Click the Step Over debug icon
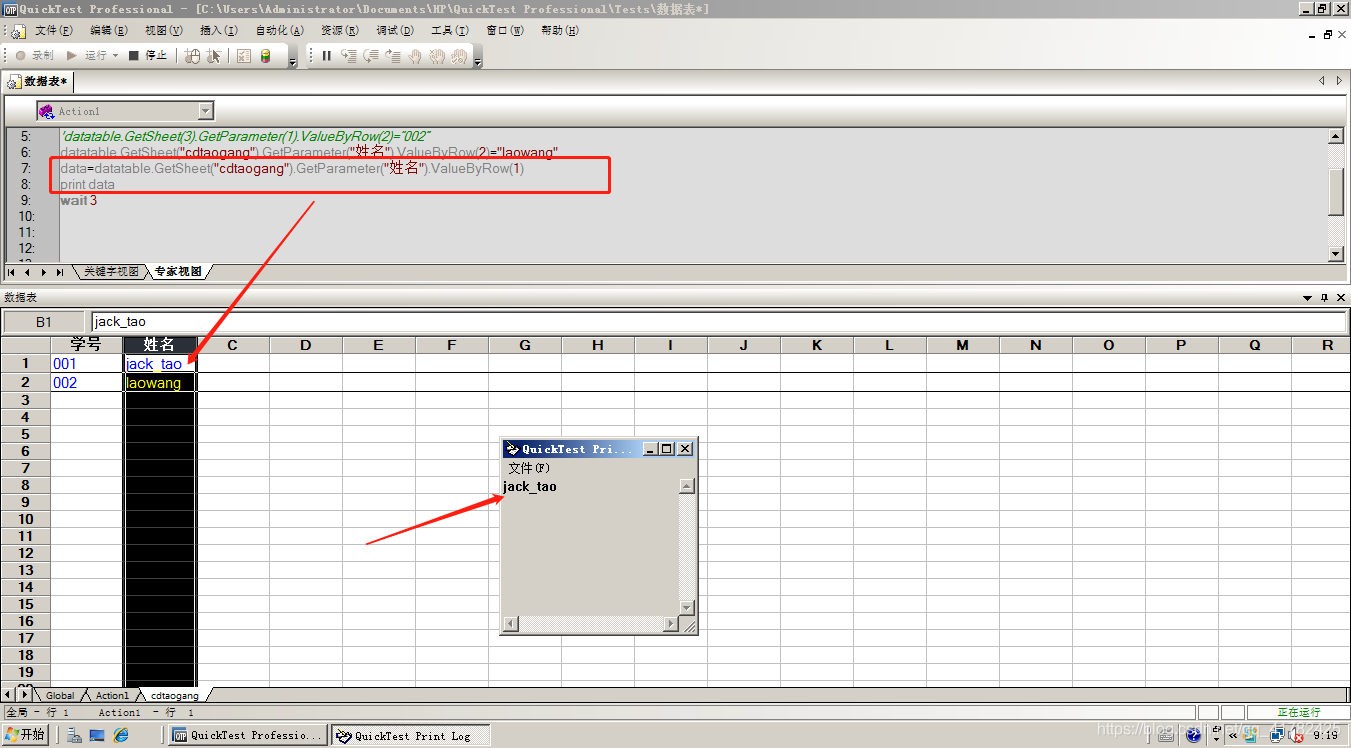The width and height of the screenshot is (1351, 748). pyautogui.click(x=371, y=56)
